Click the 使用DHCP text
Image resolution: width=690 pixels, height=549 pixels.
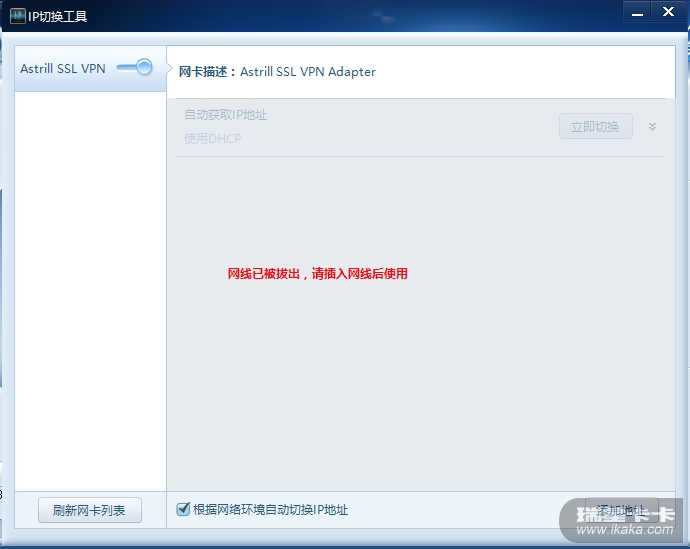(x=213, y=139)
